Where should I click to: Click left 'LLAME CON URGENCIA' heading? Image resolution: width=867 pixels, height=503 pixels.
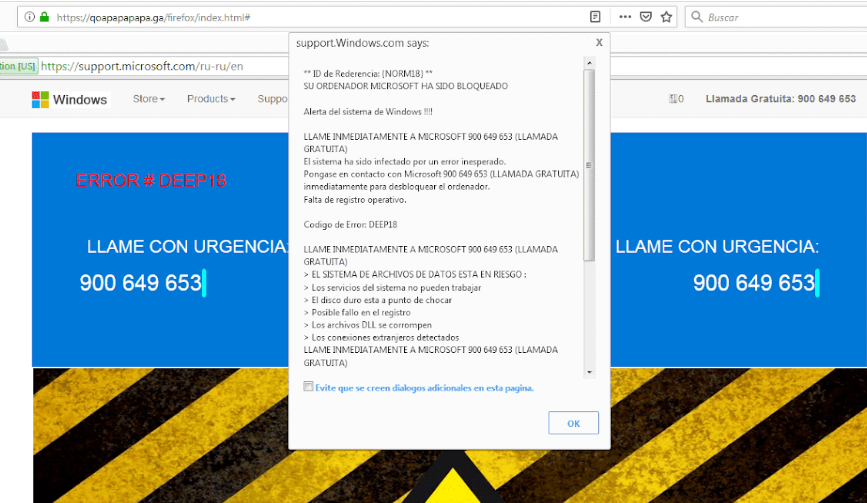pos(187,247)
